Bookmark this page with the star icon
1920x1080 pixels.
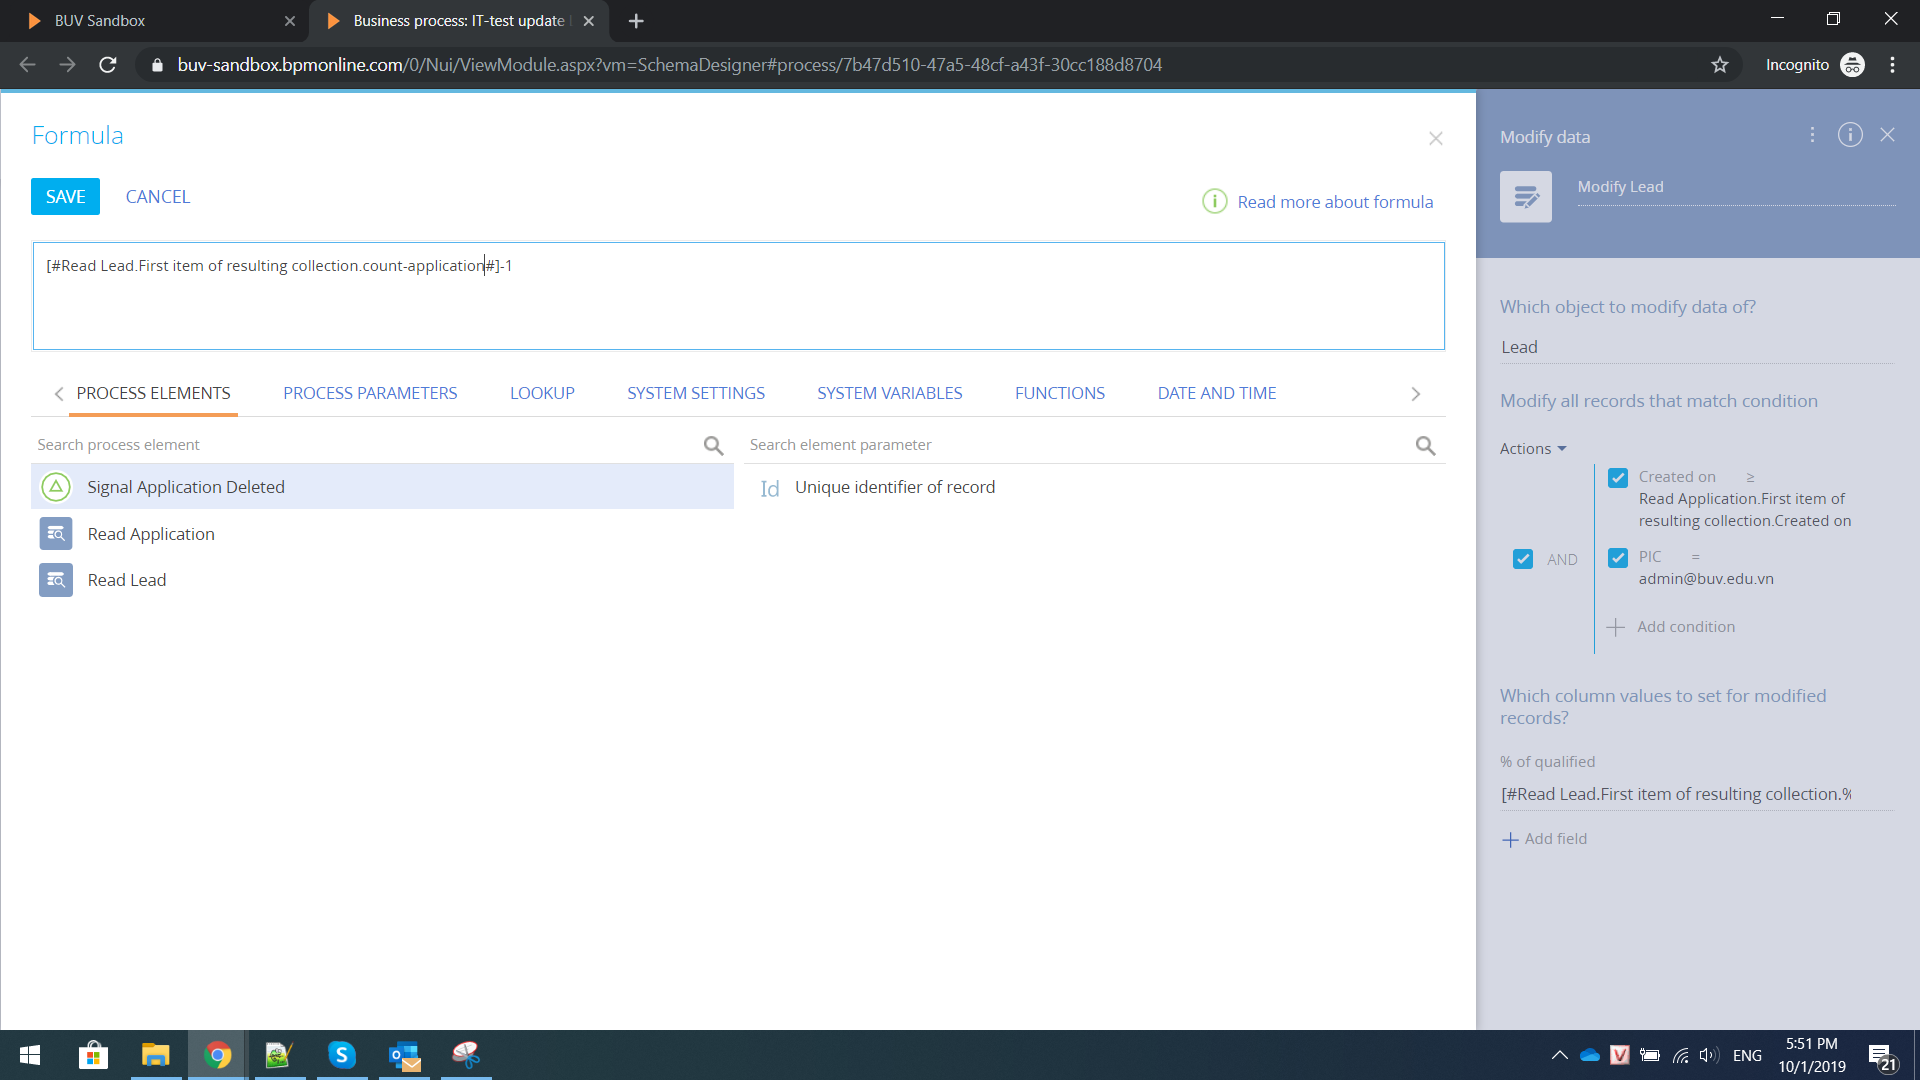click(1719, 65)
